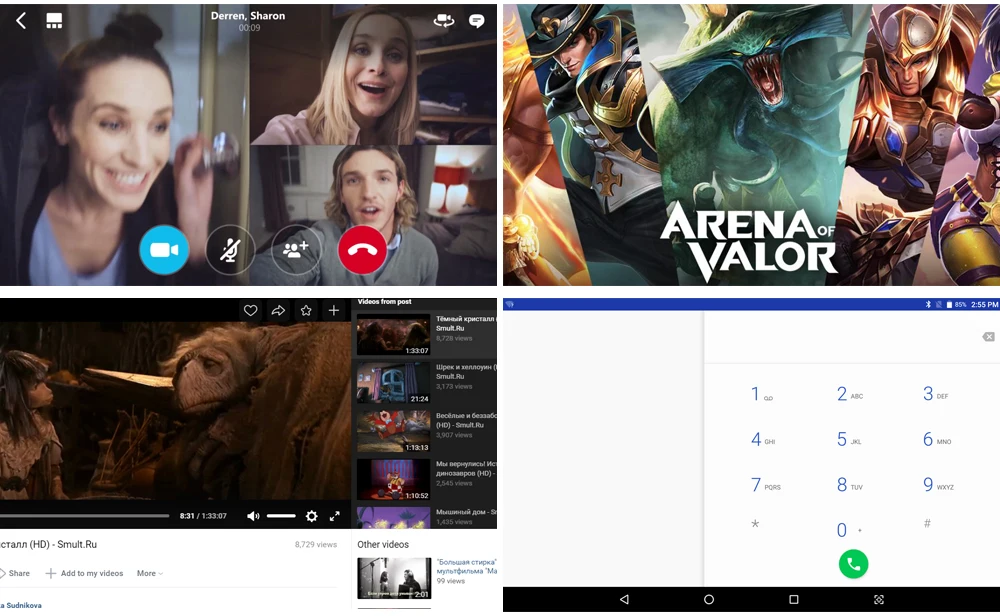Toggle the microphone mute button
Screen dimensions: 1000x616
pyautogui.click(x=230, y=250)
